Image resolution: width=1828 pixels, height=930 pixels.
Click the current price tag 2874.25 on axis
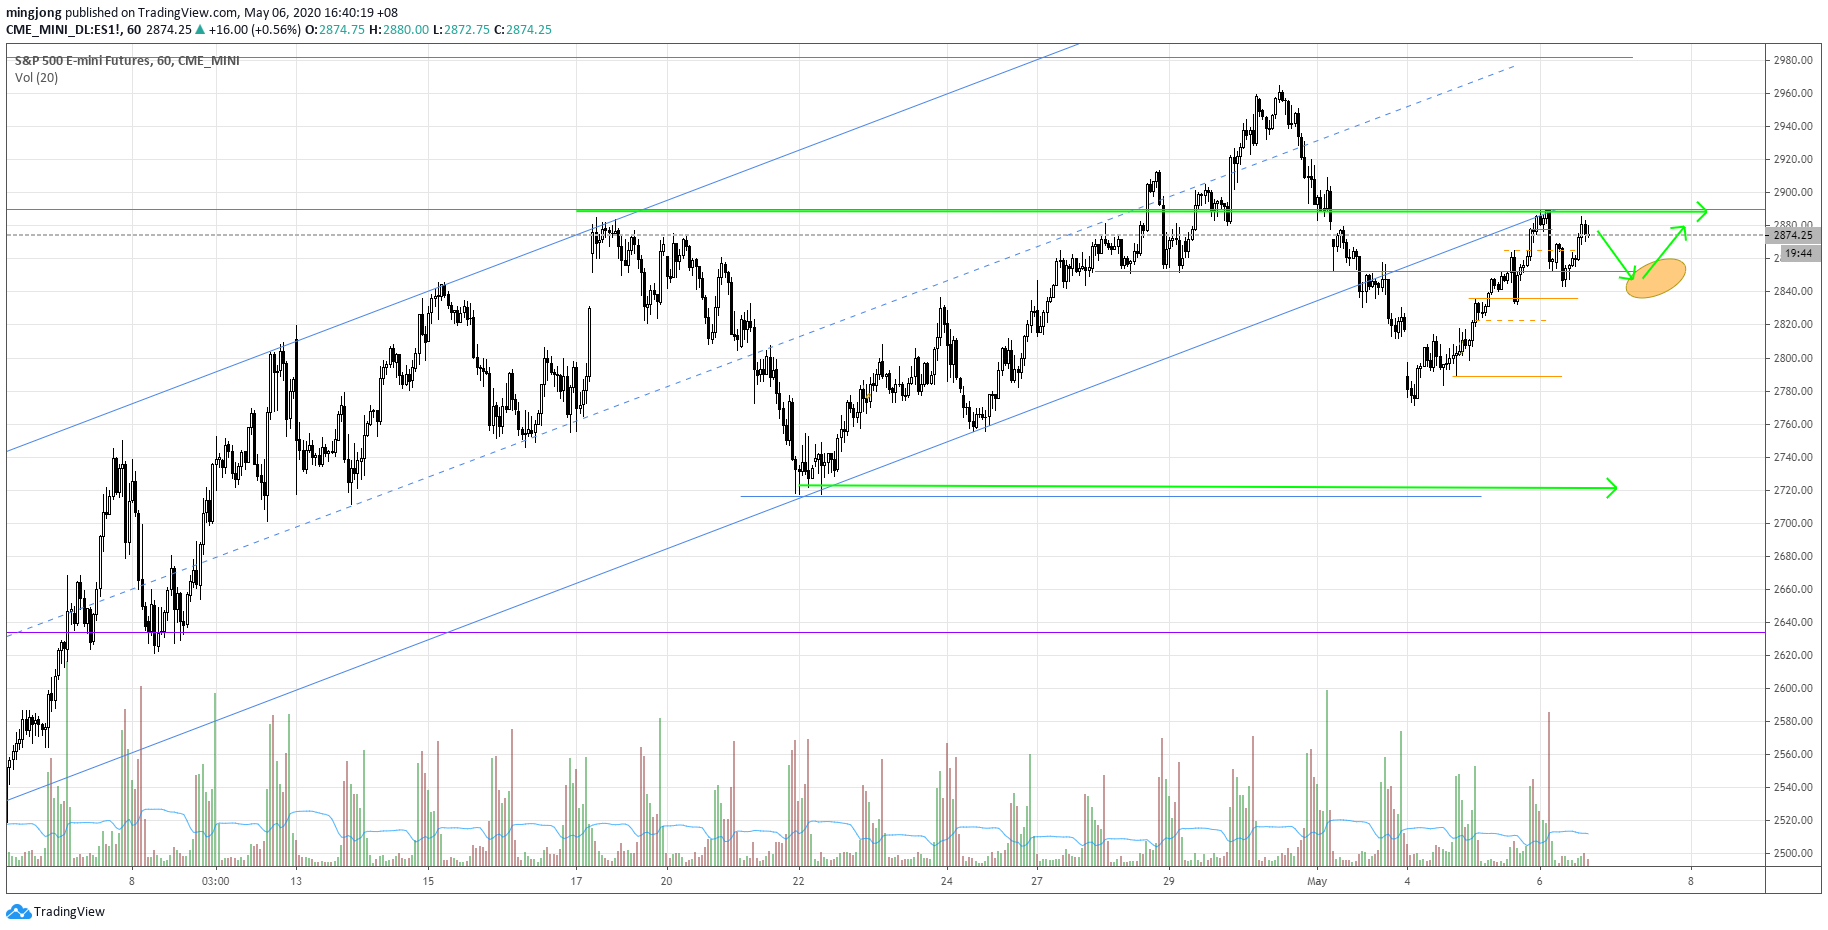1793,235
